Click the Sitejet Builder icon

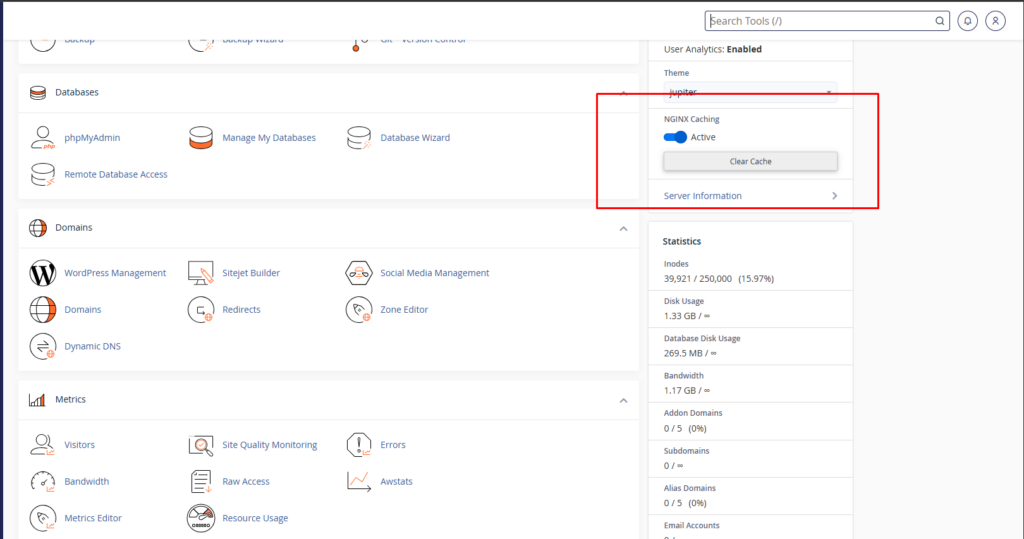(200, 273)
